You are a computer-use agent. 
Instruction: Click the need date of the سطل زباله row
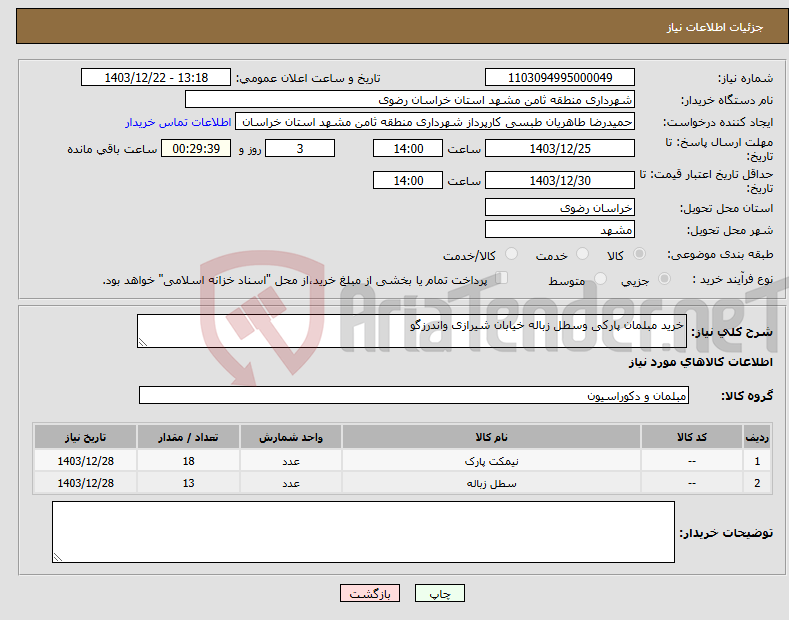(86, 483)
